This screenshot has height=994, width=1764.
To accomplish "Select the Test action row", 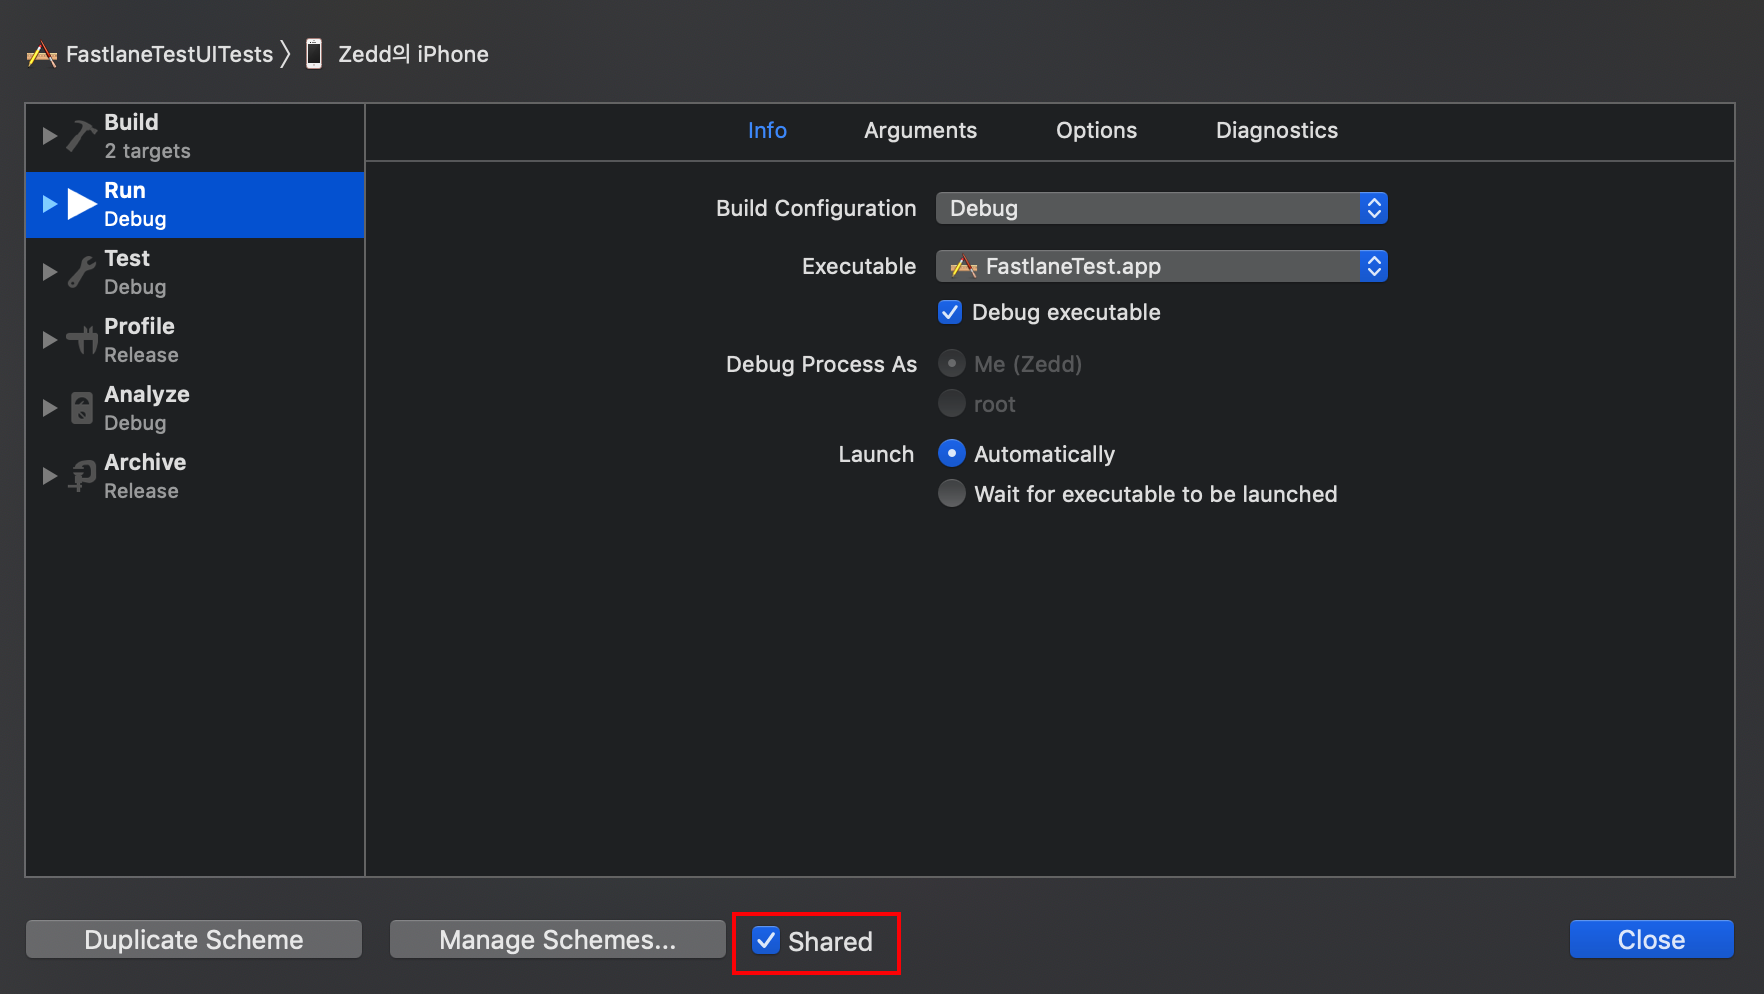I will click(x=195, y=272).
